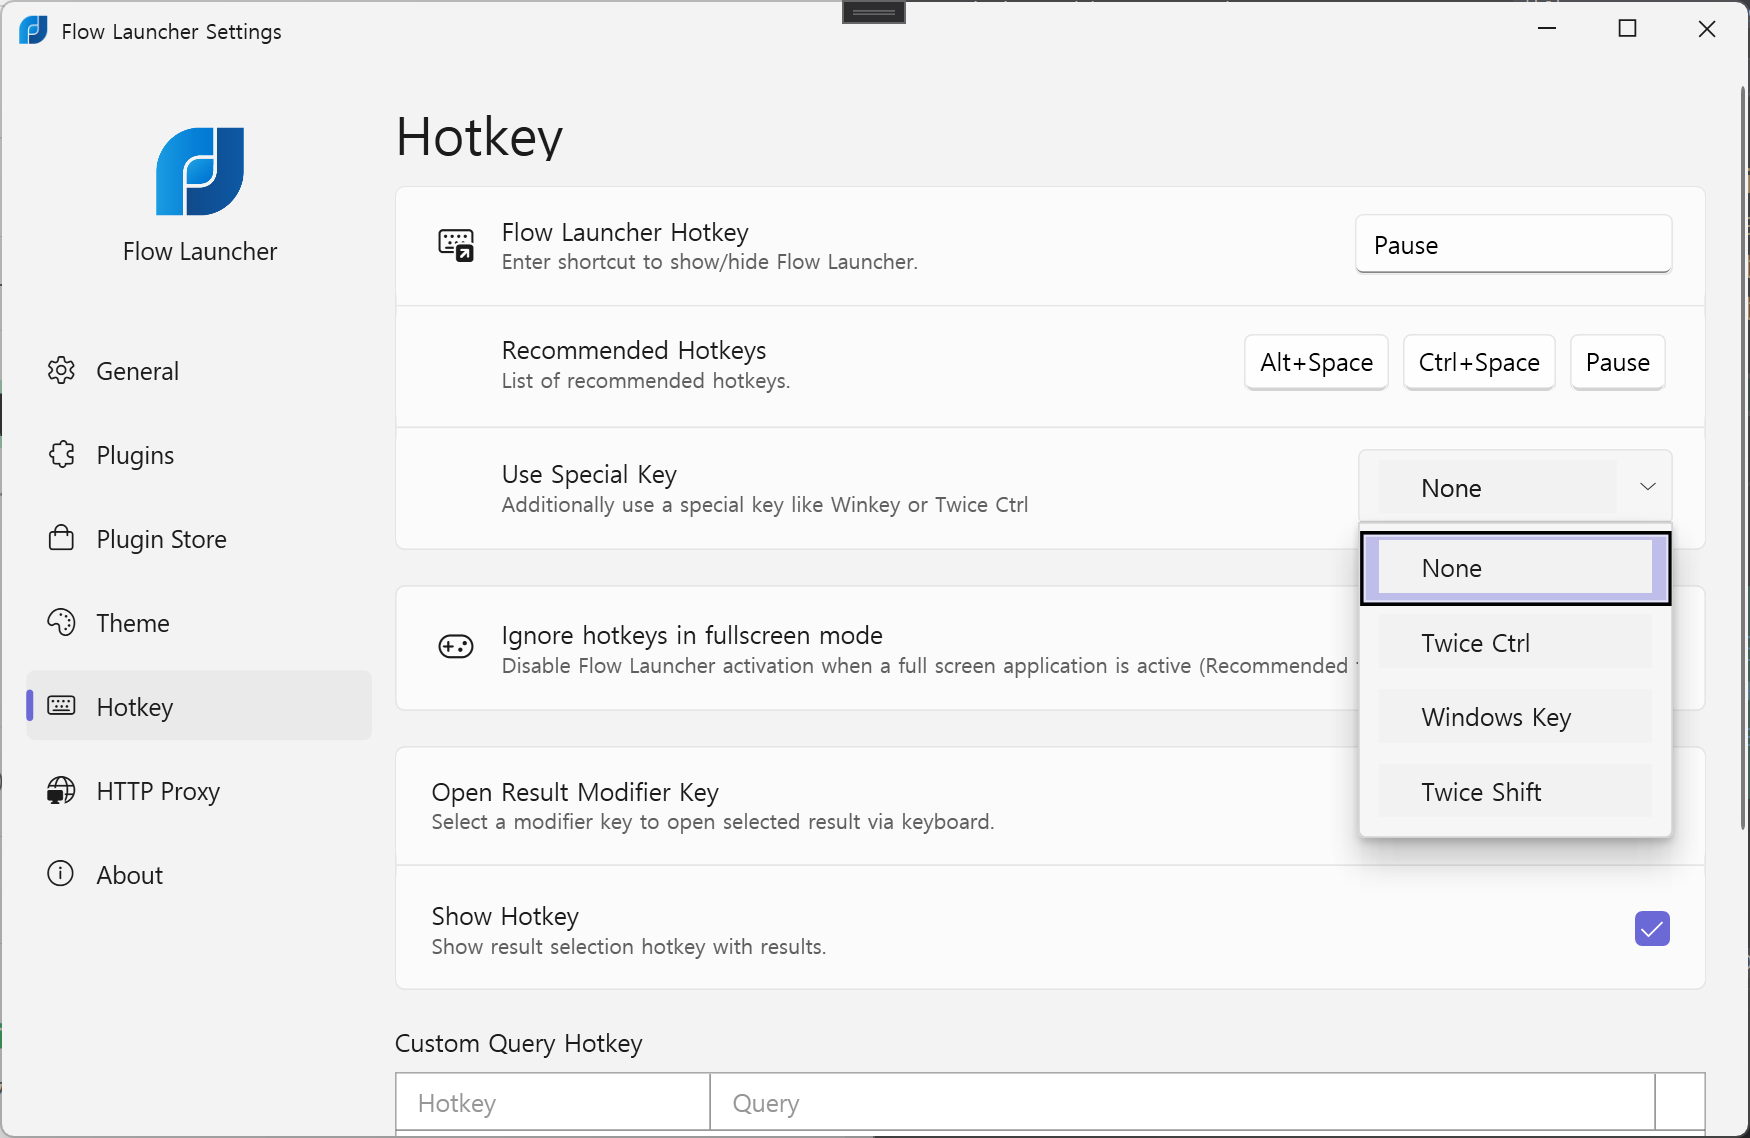Click the Plugins puzzle icon
The height and width of the screenshot is (1138, 1750).
click(61, 455)
